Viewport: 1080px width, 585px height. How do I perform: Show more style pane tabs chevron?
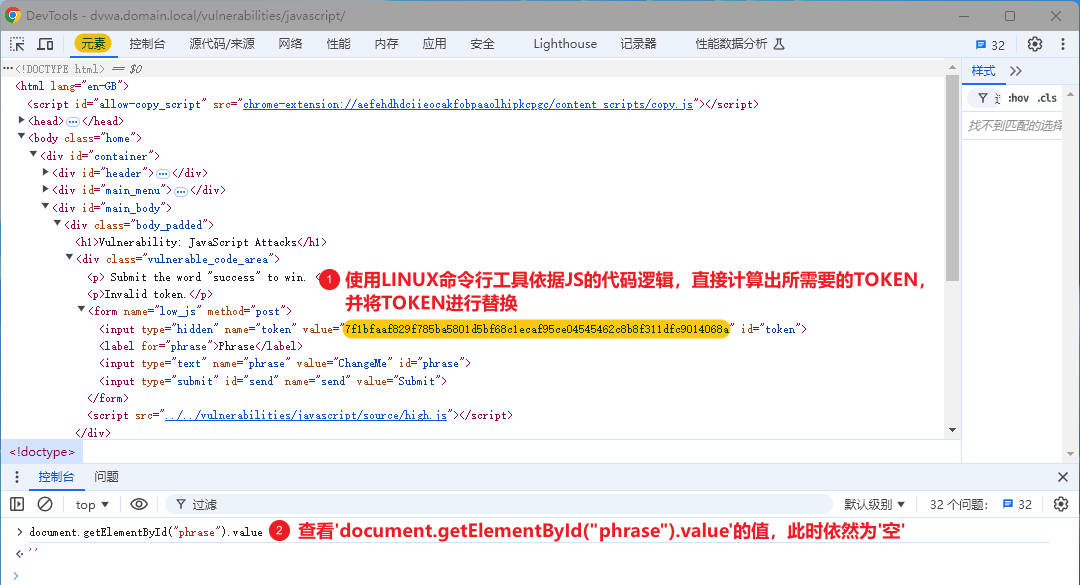click(x=1016, y=71)
